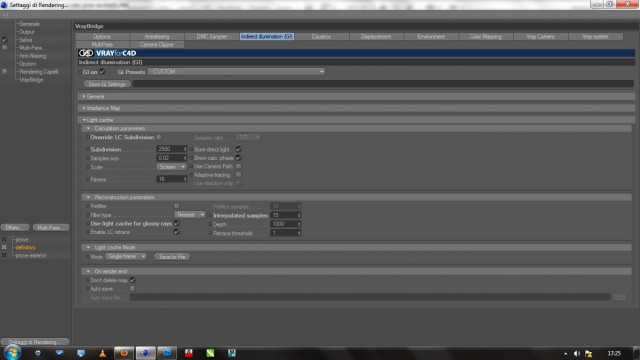
Task: Toggle Use light cache for glossy rays
Action: click(x=177, y=223)
